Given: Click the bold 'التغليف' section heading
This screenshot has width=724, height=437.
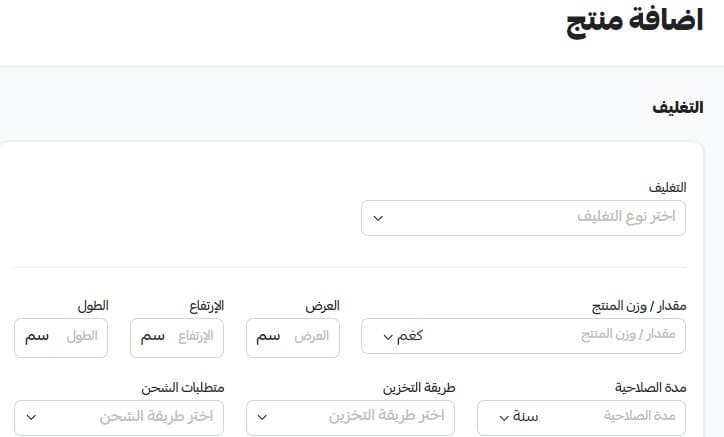Looking at the screenshot, I should [x=678, y=108].
